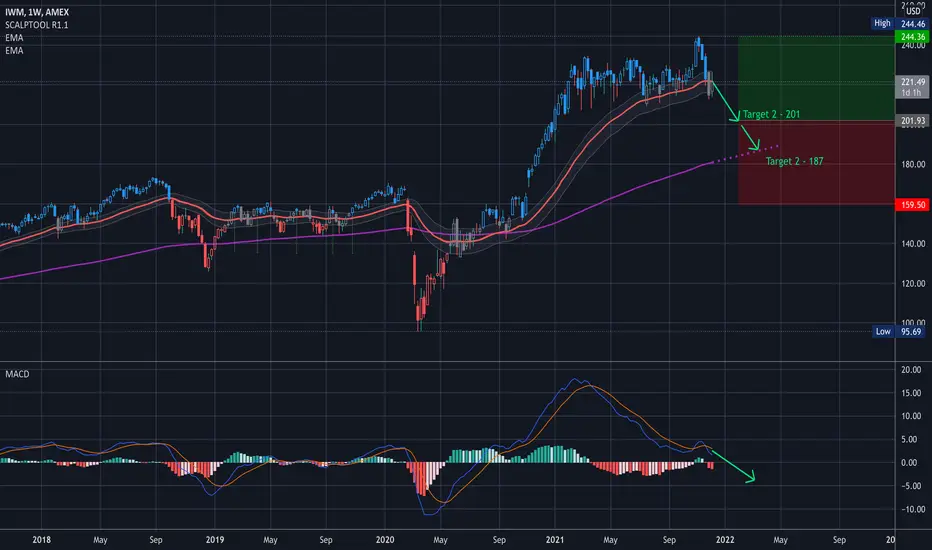The height and width of the screenshot is (550, 932).
Task: Click the MACD indicator pane label
Action: pyautogui.click(x=17, y=374)
